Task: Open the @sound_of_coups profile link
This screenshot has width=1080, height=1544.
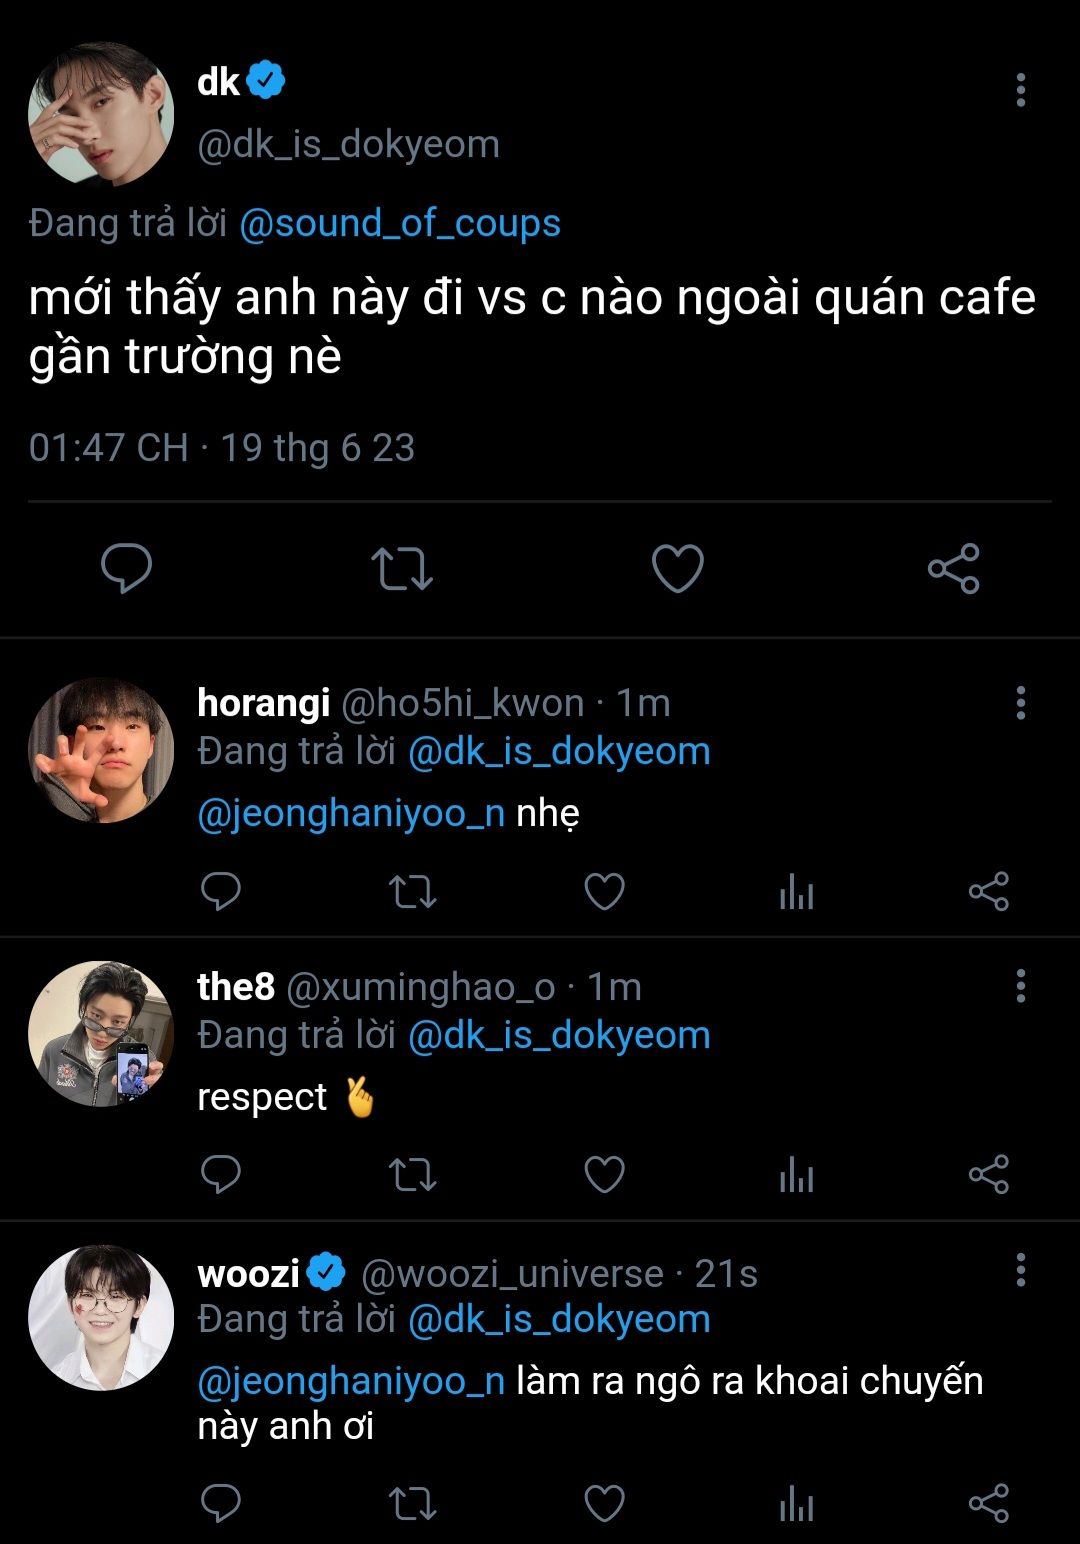Action: click(x=400, y=223)
